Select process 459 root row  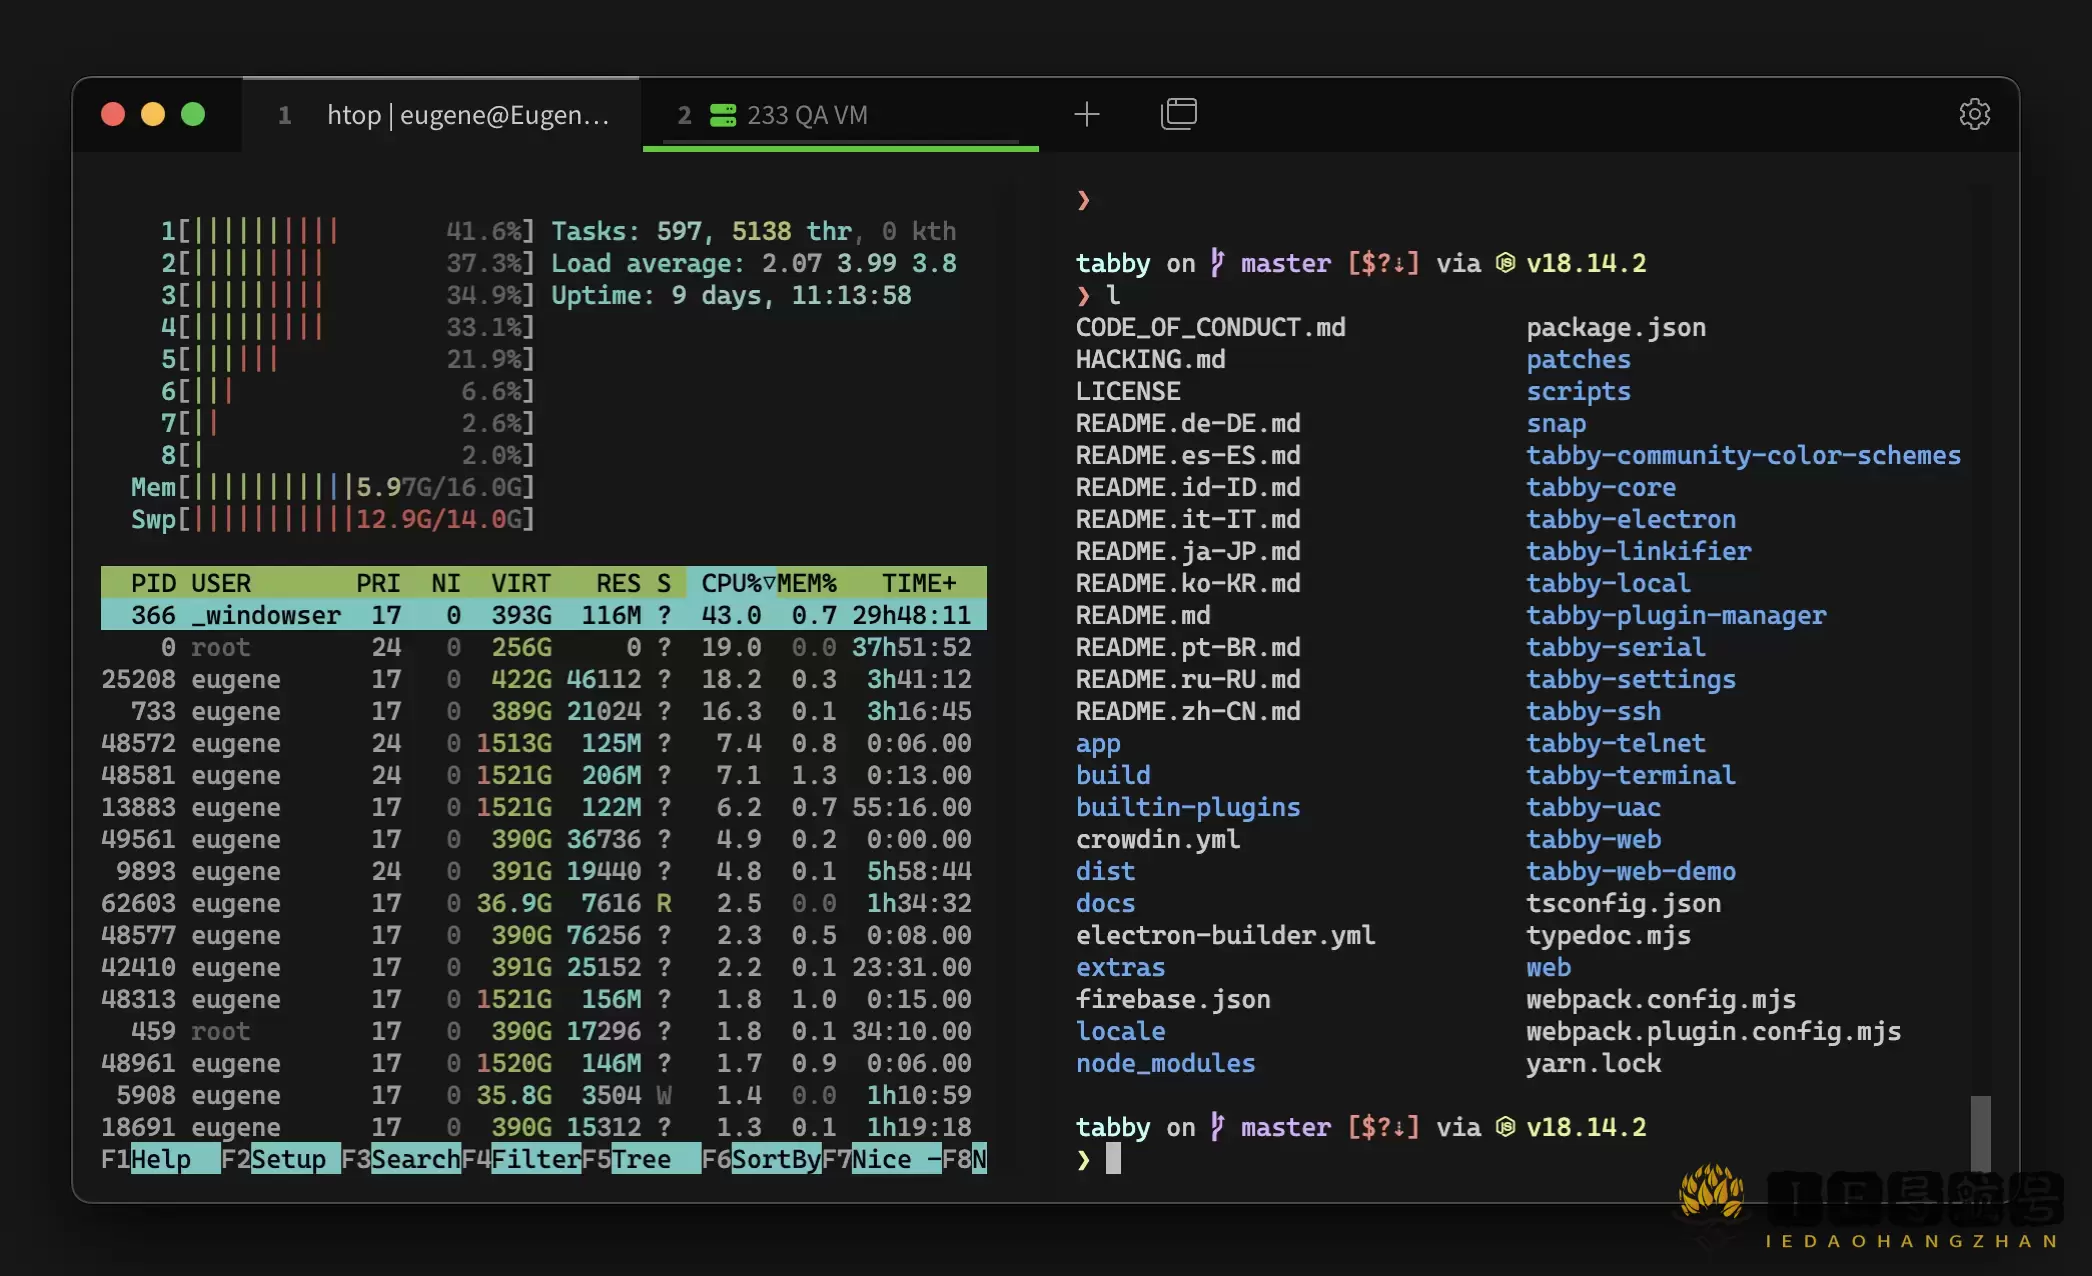[x=544, y=1031]
